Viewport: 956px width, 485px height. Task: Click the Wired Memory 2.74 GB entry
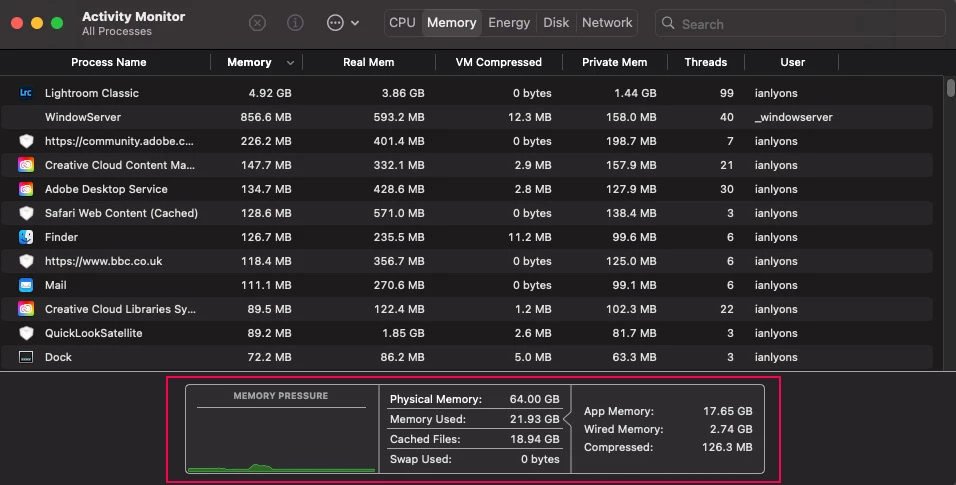click(x=668, y=429)
